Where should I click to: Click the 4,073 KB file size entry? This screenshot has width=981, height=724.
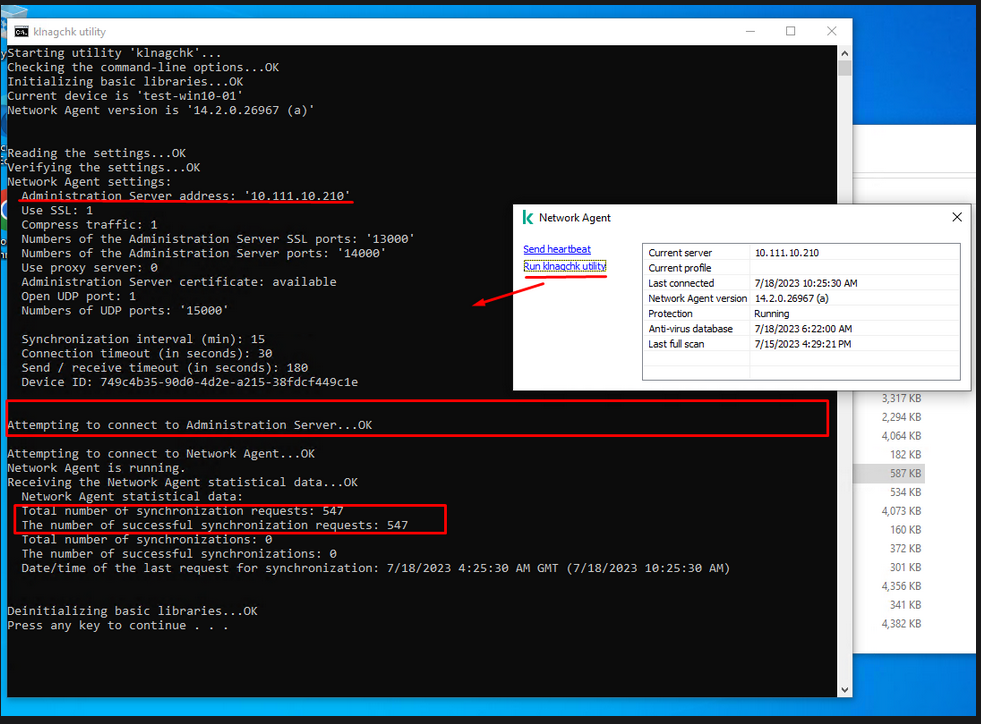pos(901,511)
